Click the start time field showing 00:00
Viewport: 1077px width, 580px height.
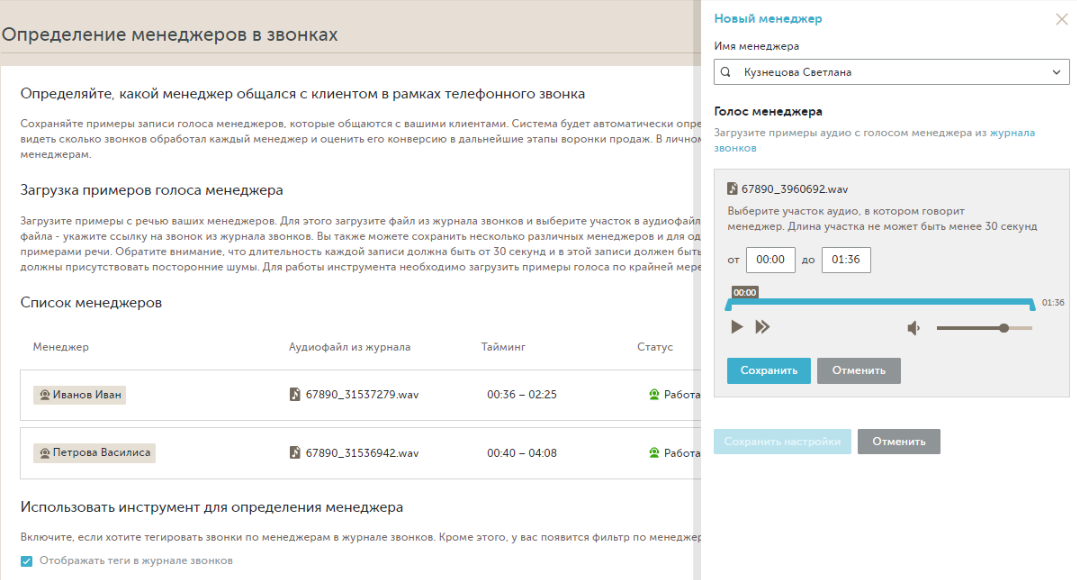tap(770, 260)
